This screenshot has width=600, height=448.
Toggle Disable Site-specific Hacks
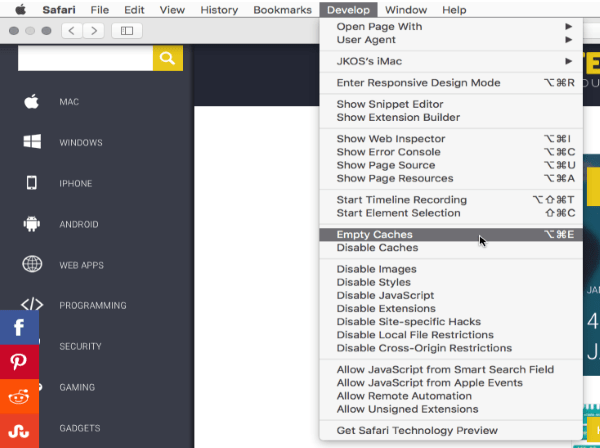pyautogui.click(x=451, y=321)
